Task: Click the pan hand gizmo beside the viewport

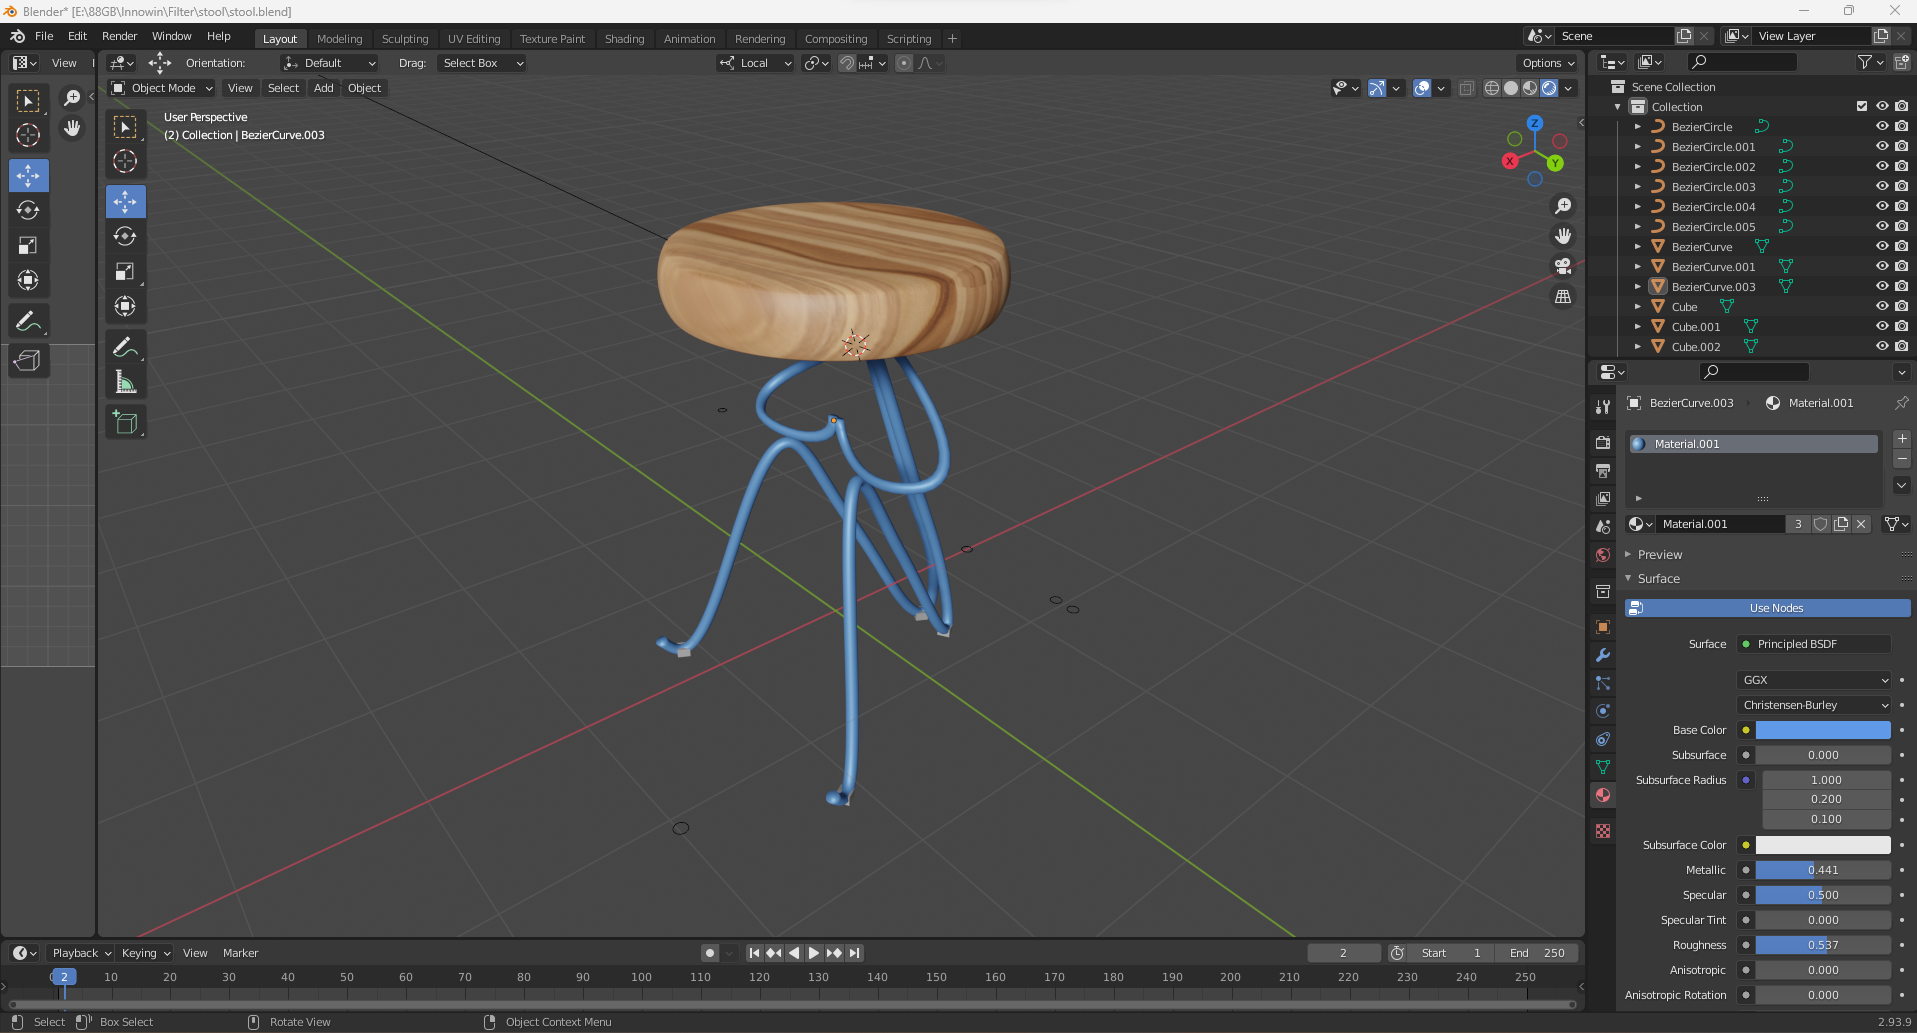Action: (1562, 236)
